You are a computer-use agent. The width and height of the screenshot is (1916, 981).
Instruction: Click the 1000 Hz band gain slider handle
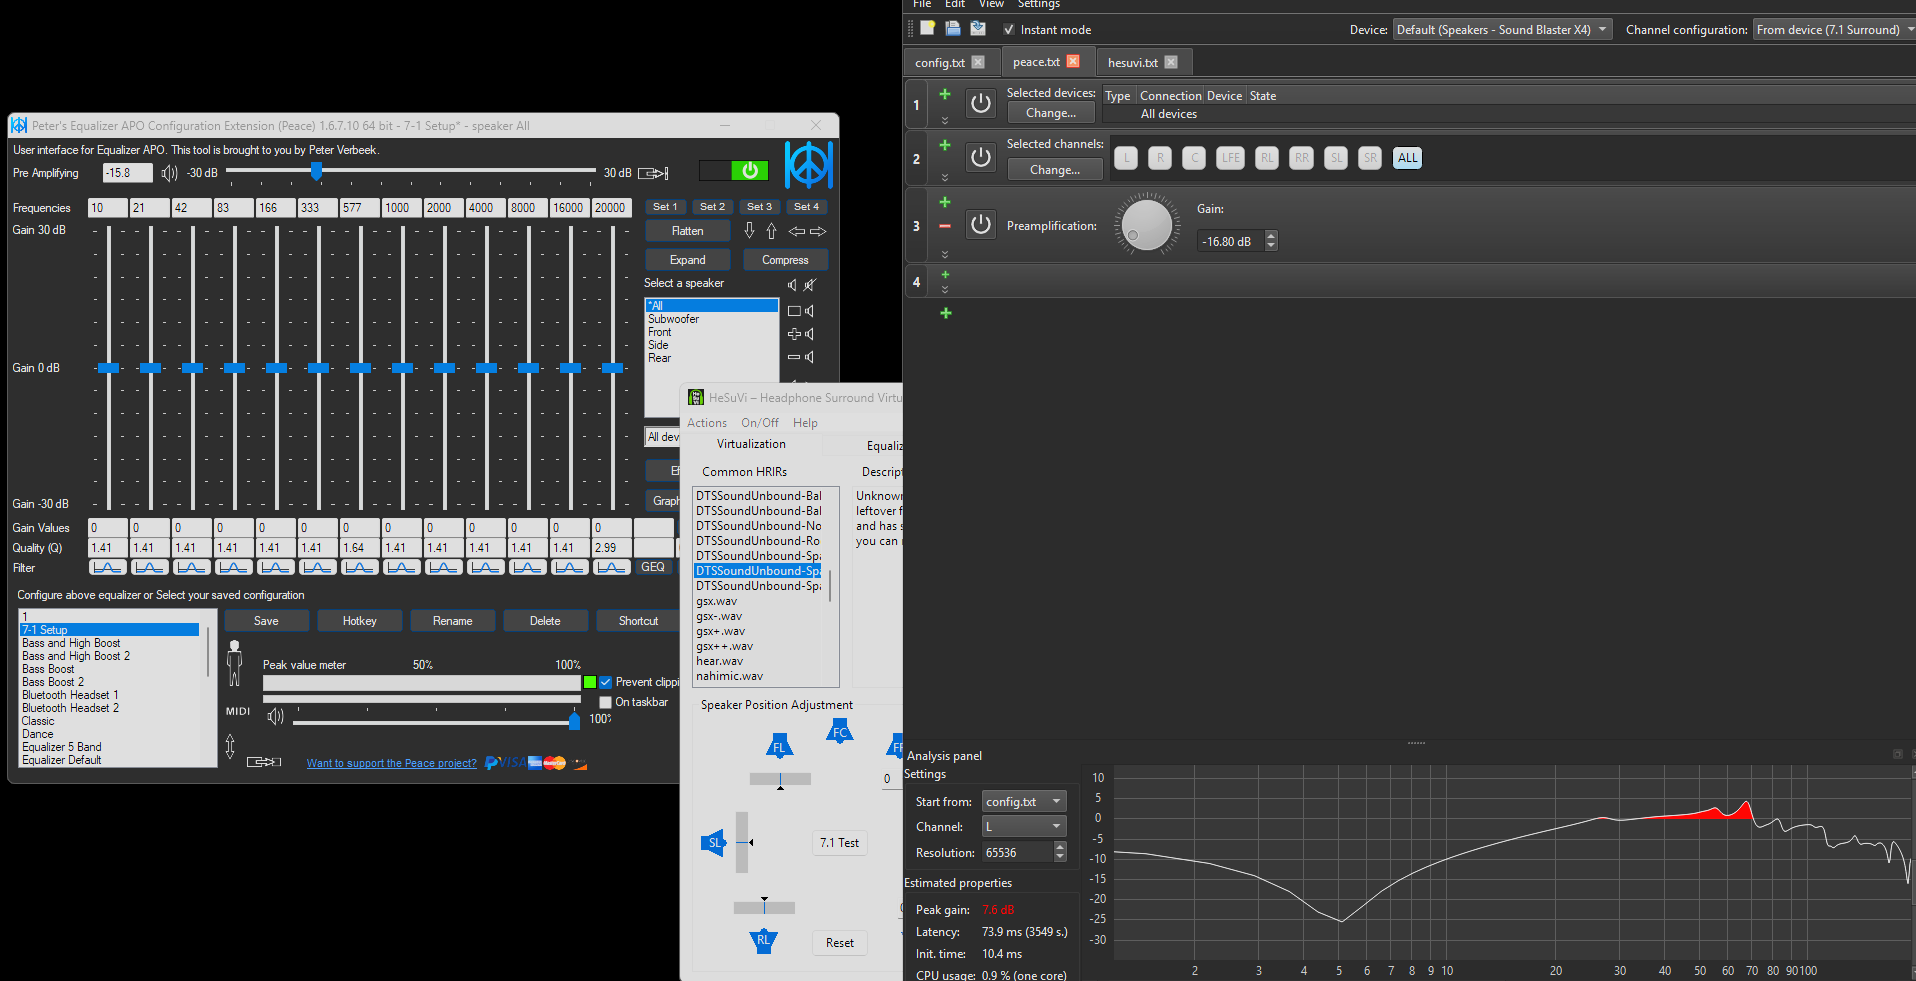402,368
